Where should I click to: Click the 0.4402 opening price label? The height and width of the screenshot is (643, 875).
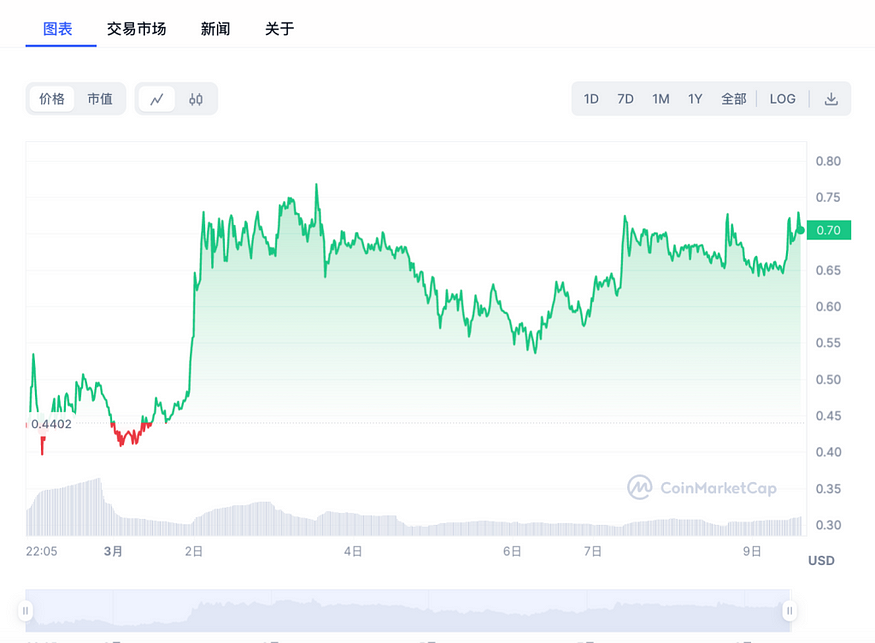click(x=51, y=424)
